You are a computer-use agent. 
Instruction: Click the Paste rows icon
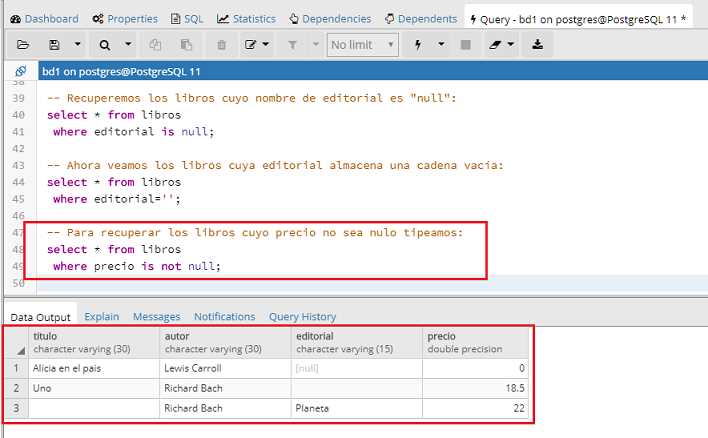186,45
